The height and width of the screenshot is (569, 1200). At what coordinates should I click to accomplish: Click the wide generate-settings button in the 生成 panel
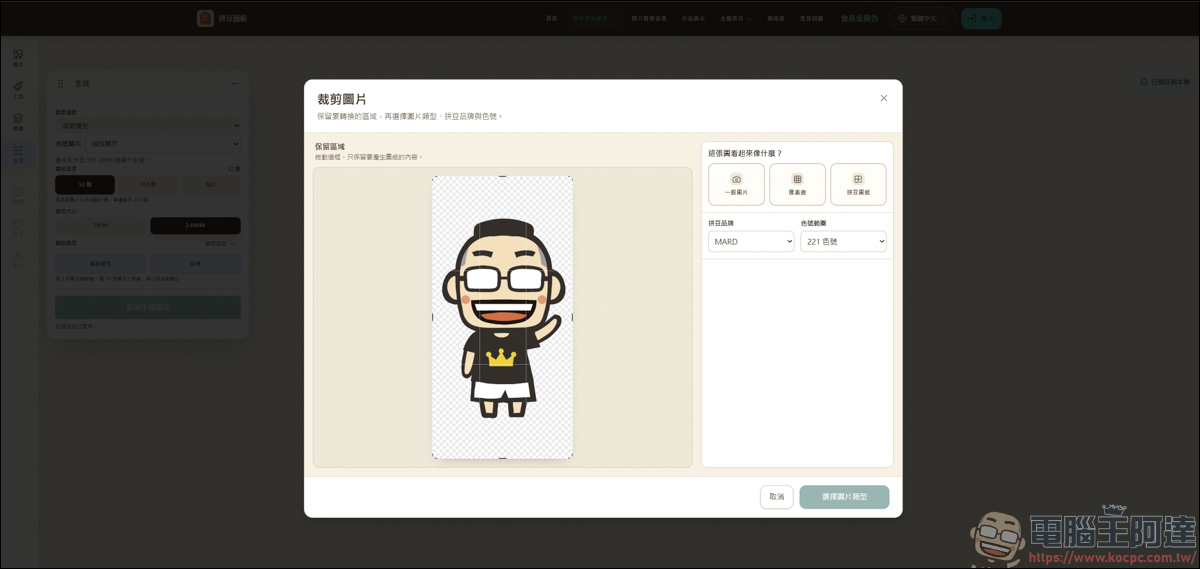pyautogui.click(x=148, y=307)
